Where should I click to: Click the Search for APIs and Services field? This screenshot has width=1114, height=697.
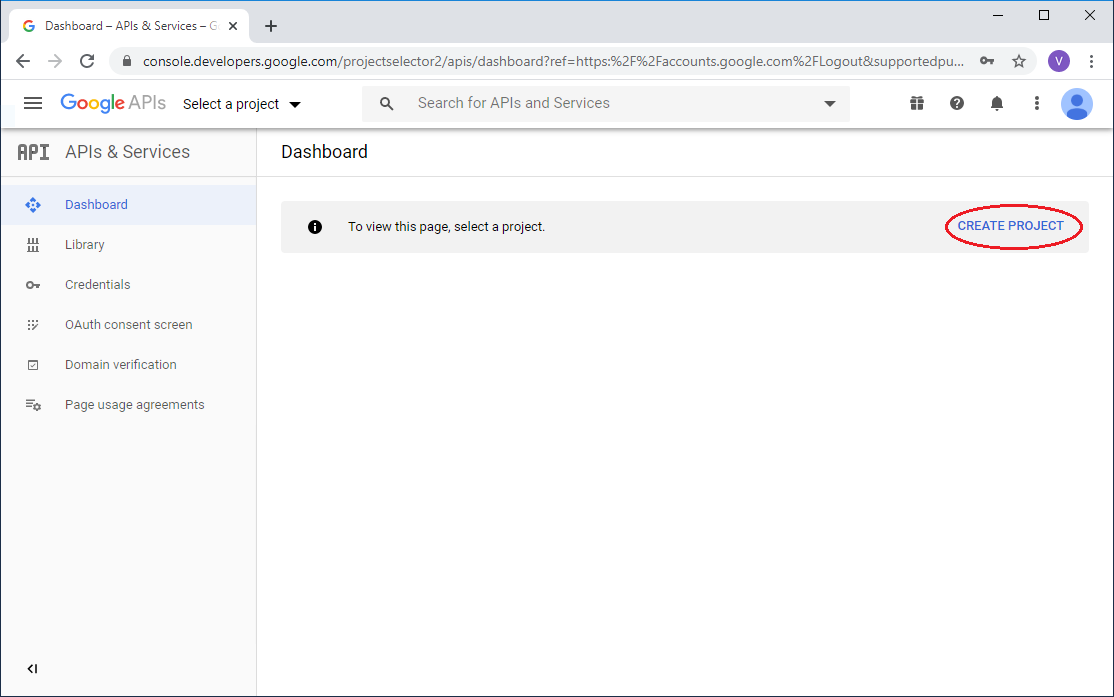point(605,104)
